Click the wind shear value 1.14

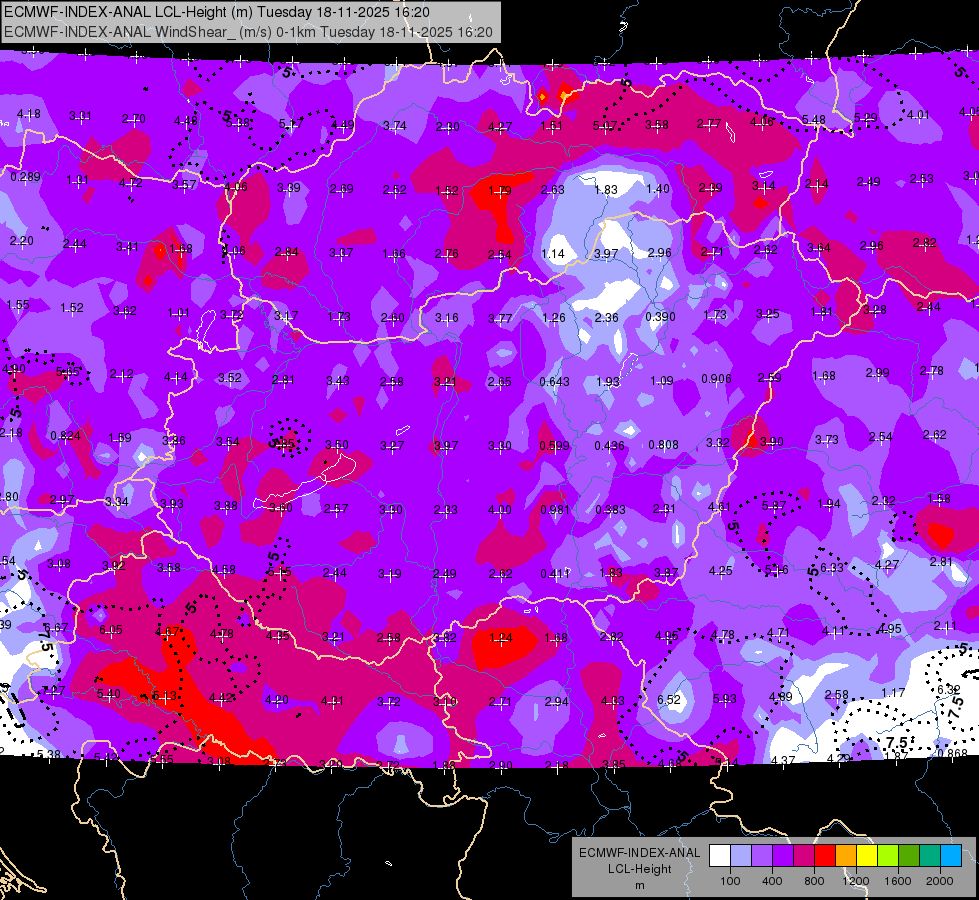[x=553, y=254]
